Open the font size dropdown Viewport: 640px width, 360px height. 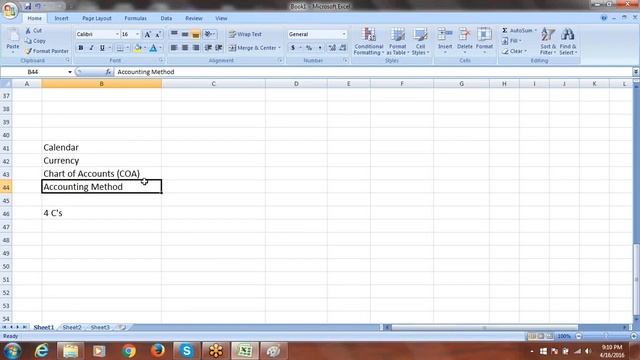(137, 34)
